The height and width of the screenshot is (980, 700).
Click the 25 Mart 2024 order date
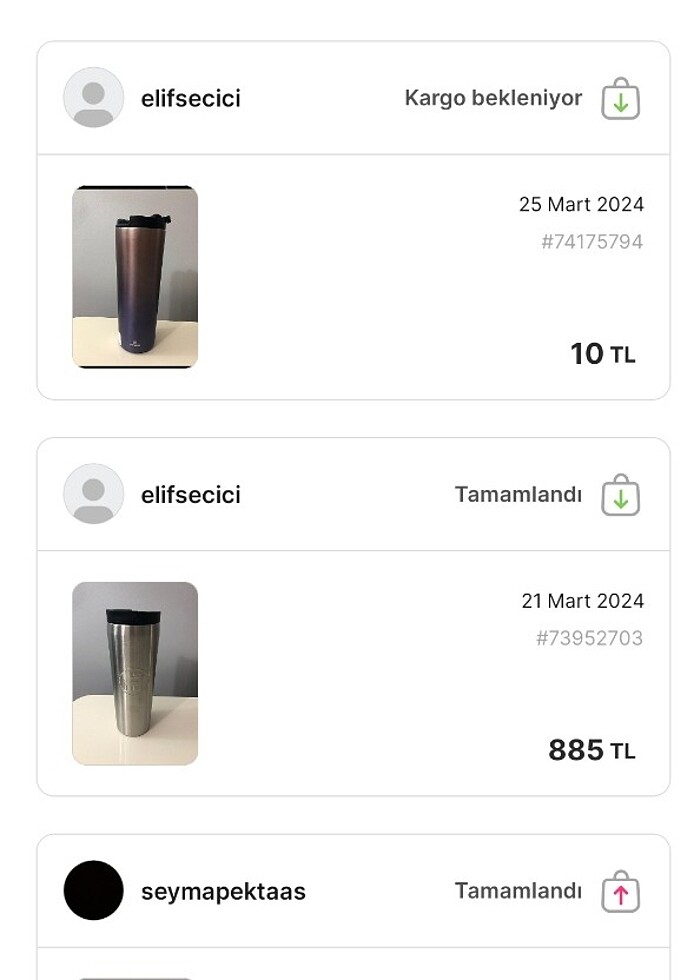[581, 204]
